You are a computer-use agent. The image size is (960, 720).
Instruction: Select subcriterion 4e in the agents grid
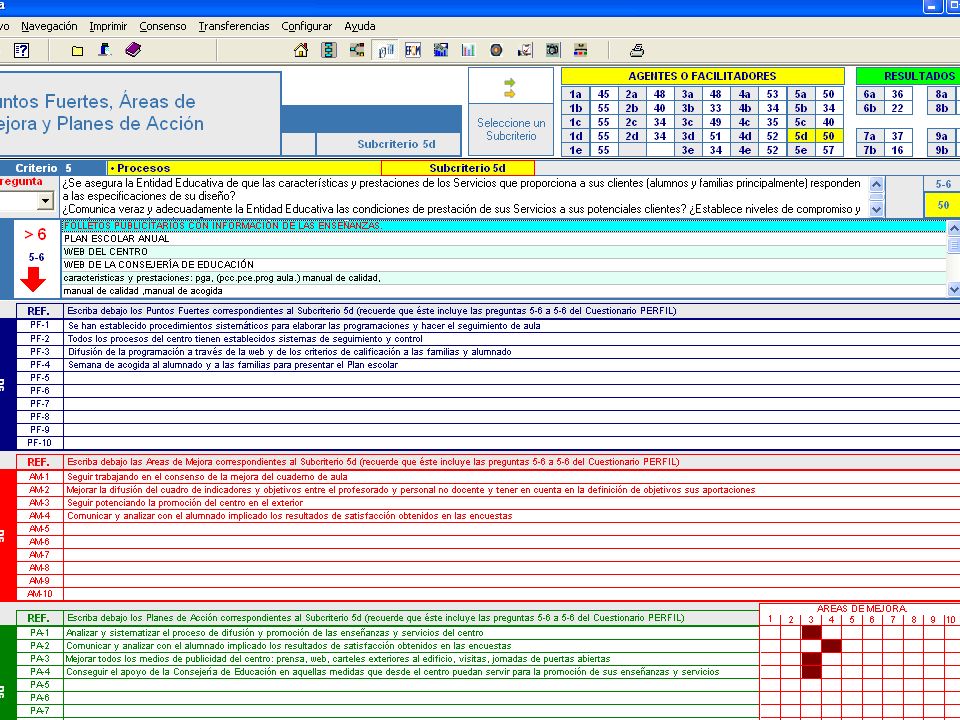coord(744,150)
